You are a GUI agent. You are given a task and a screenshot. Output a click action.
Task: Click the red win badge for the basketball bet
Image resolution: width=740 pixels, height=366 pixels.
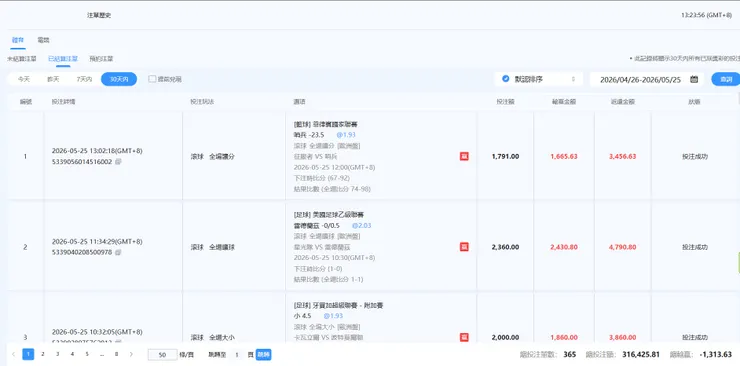[x=464, y=157]
